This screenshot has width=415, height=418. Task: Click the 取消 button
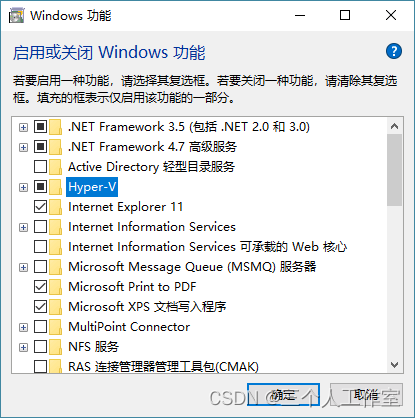pos(367,395)
